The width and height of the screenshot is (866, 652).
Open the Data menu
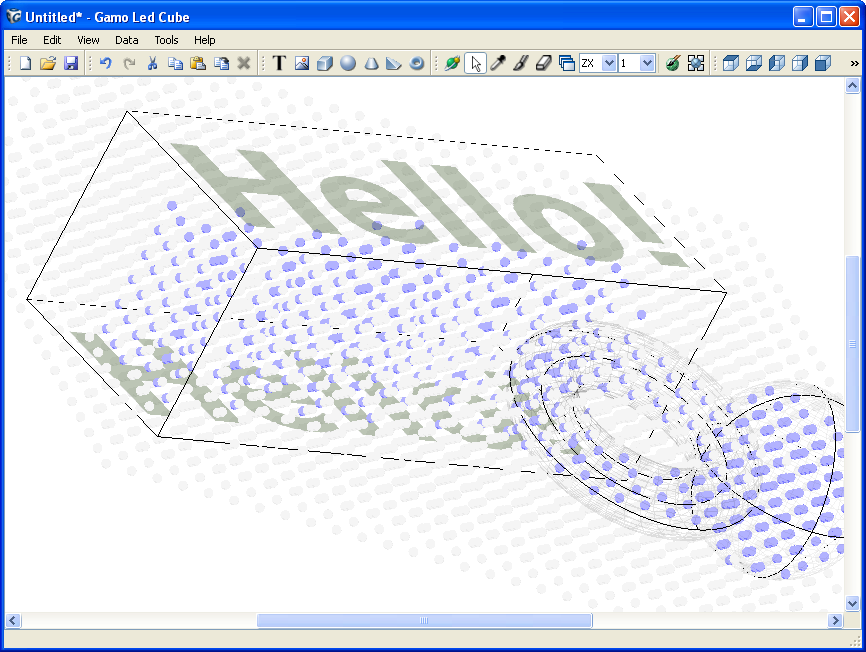pos(127,40)
